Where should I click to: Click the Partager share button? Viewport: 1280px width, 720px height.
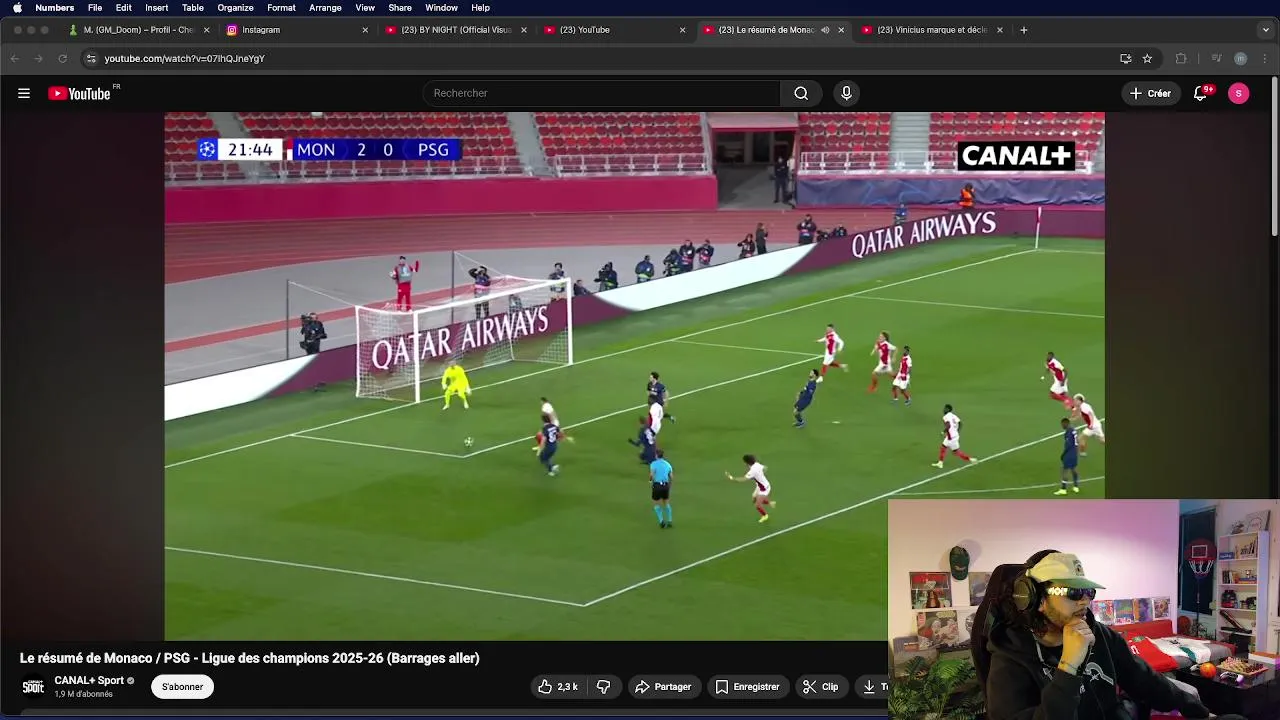click(663, 687)
